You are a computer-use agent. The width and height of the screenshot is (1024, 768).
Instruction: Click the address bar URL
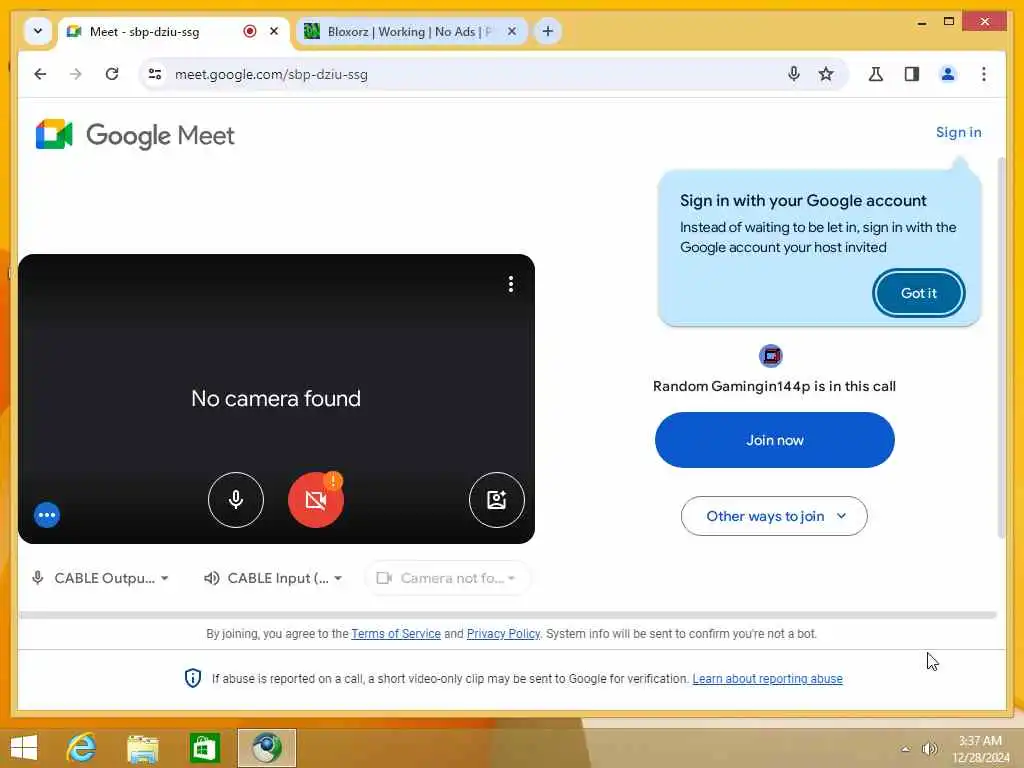[271, 74]
